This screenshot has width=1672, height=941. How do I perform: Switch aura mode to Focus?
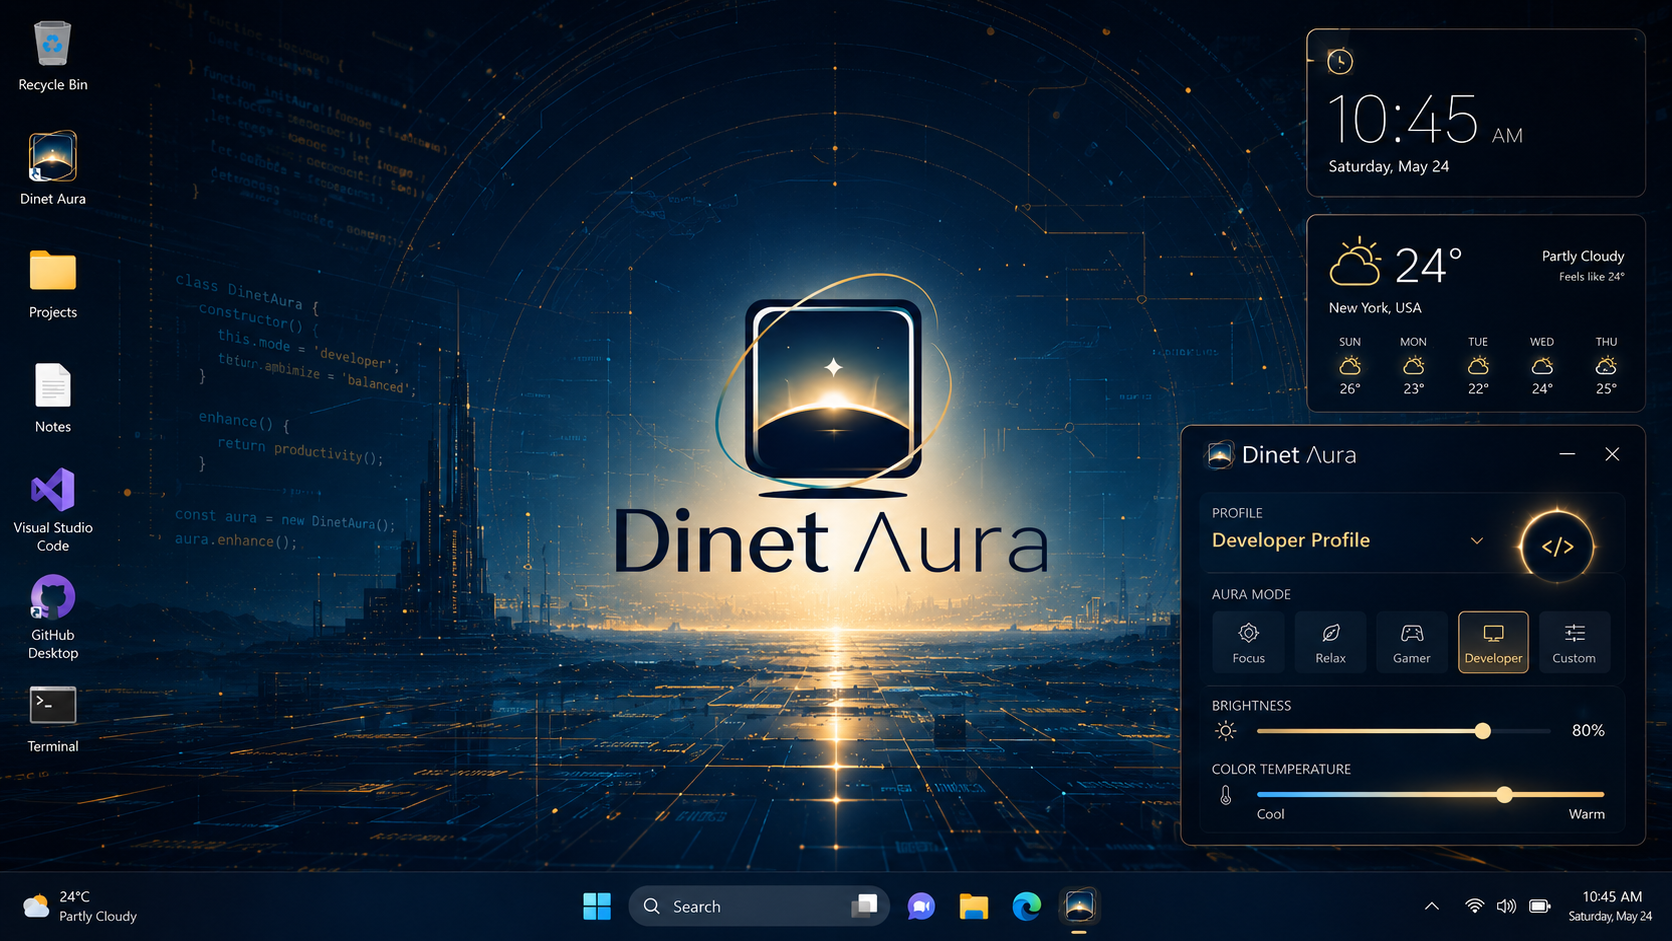[1248, 642]
